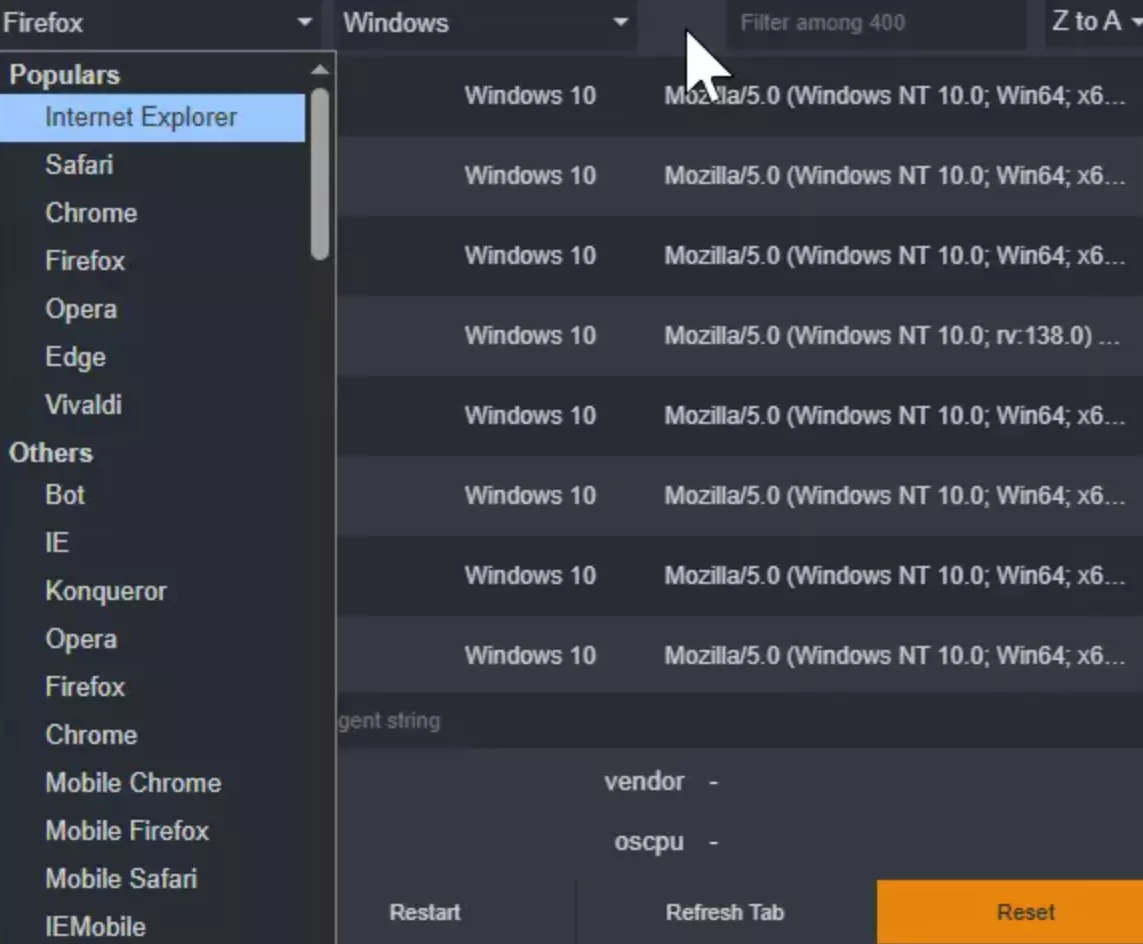Choose Edge from the browser list
This screenshot has height=944, width=1143.
152,357
